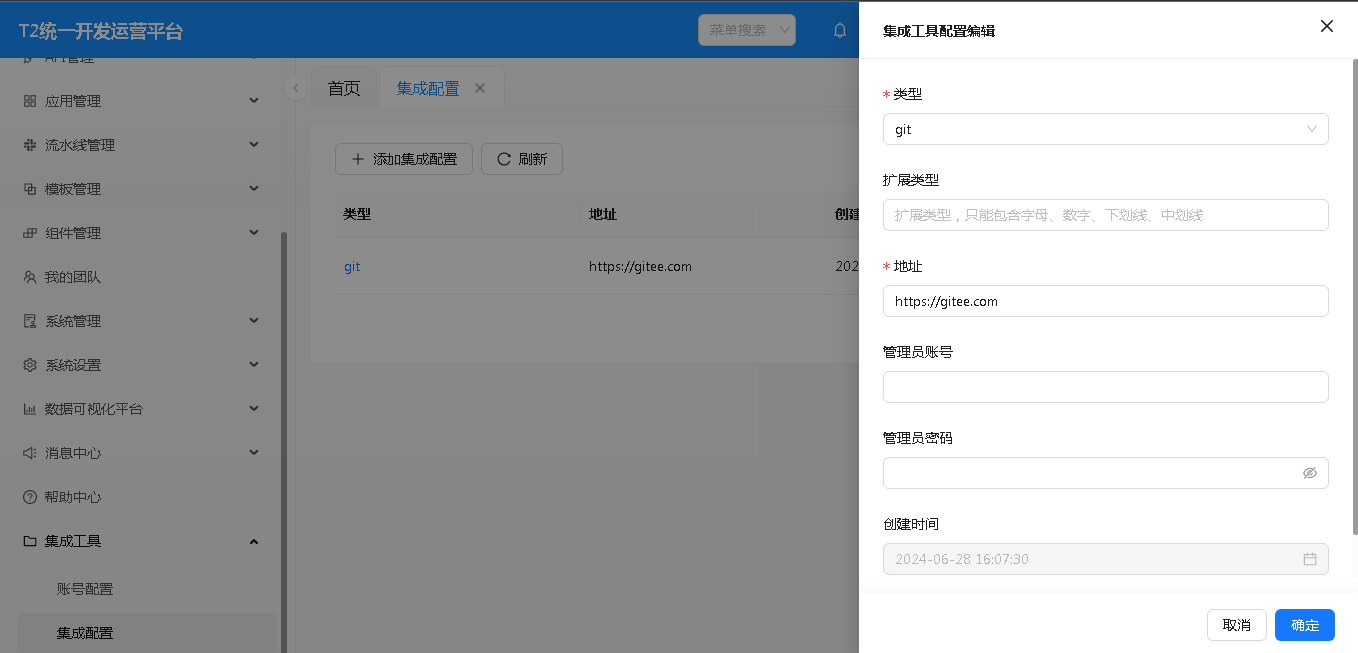Viewport: 1358px width, 653px height.
Task: Open the 菜单搜索 dropdown
Action: coord(747,30)
